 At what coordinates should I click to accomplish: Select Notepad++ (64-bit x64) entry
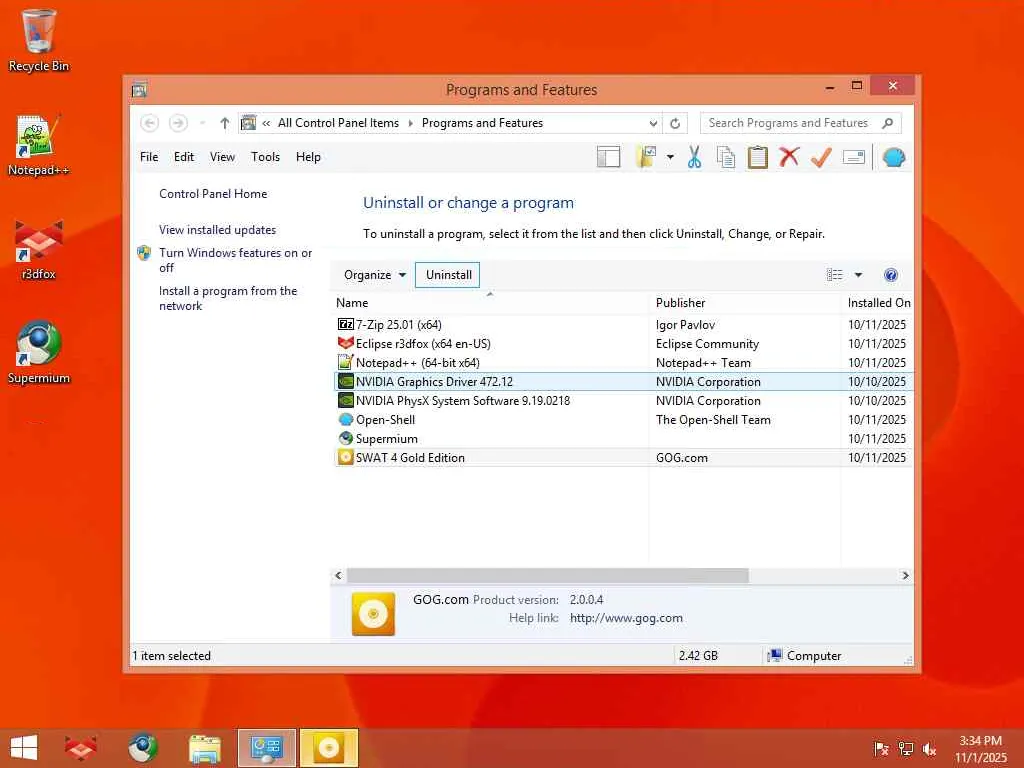[x=624, y=362]
